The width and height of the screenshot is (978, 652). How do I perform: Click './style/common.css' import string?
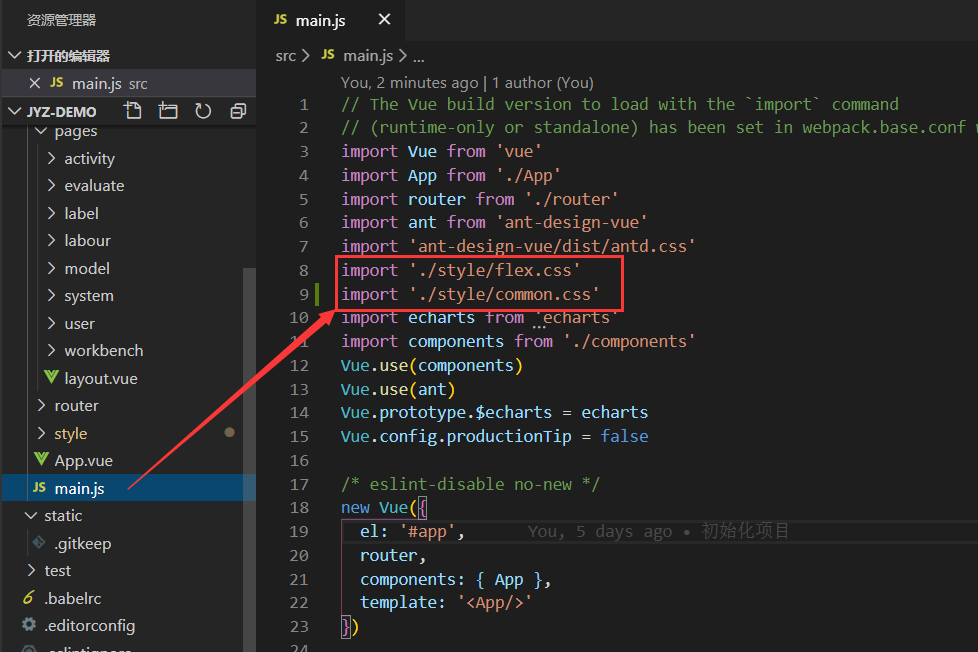(504, 294)
